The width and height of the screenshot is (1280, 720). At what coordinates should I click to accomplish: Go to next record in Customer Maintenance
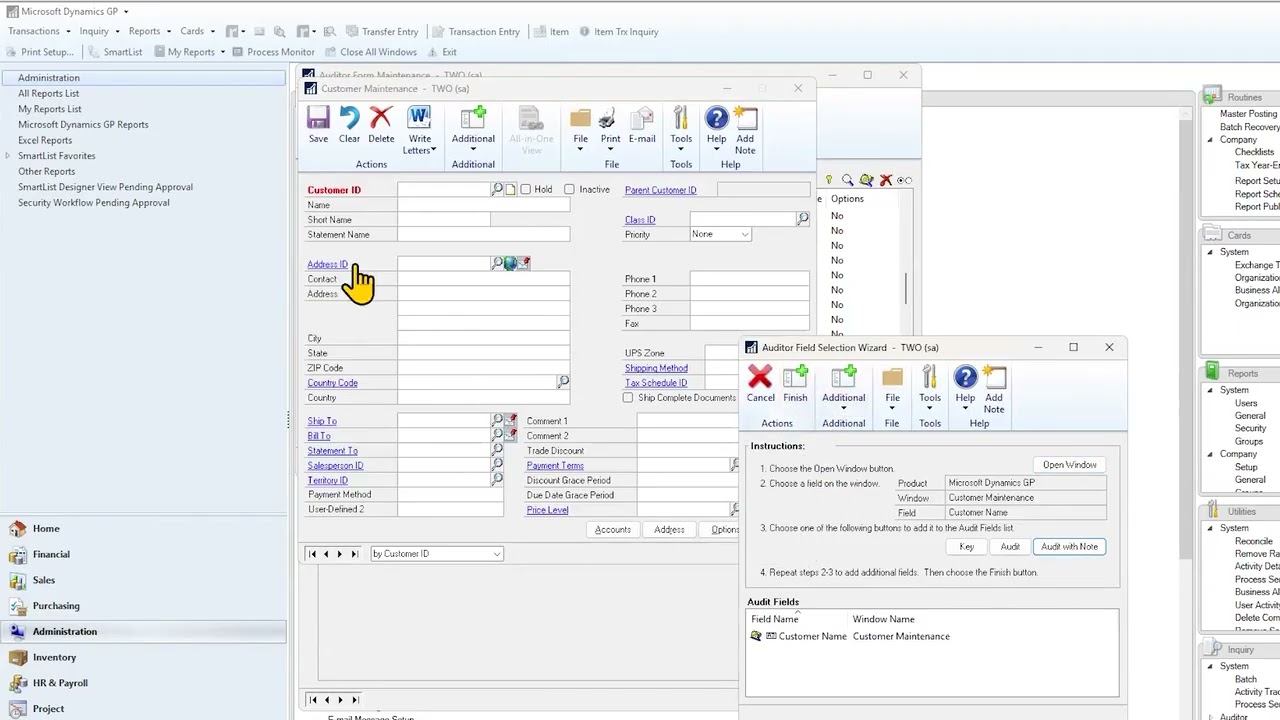(339, 554)
